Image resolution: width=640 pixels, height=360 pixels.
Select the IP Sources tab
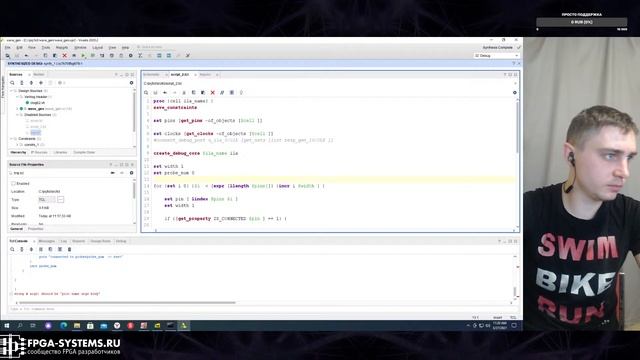(x=40, y=152)
